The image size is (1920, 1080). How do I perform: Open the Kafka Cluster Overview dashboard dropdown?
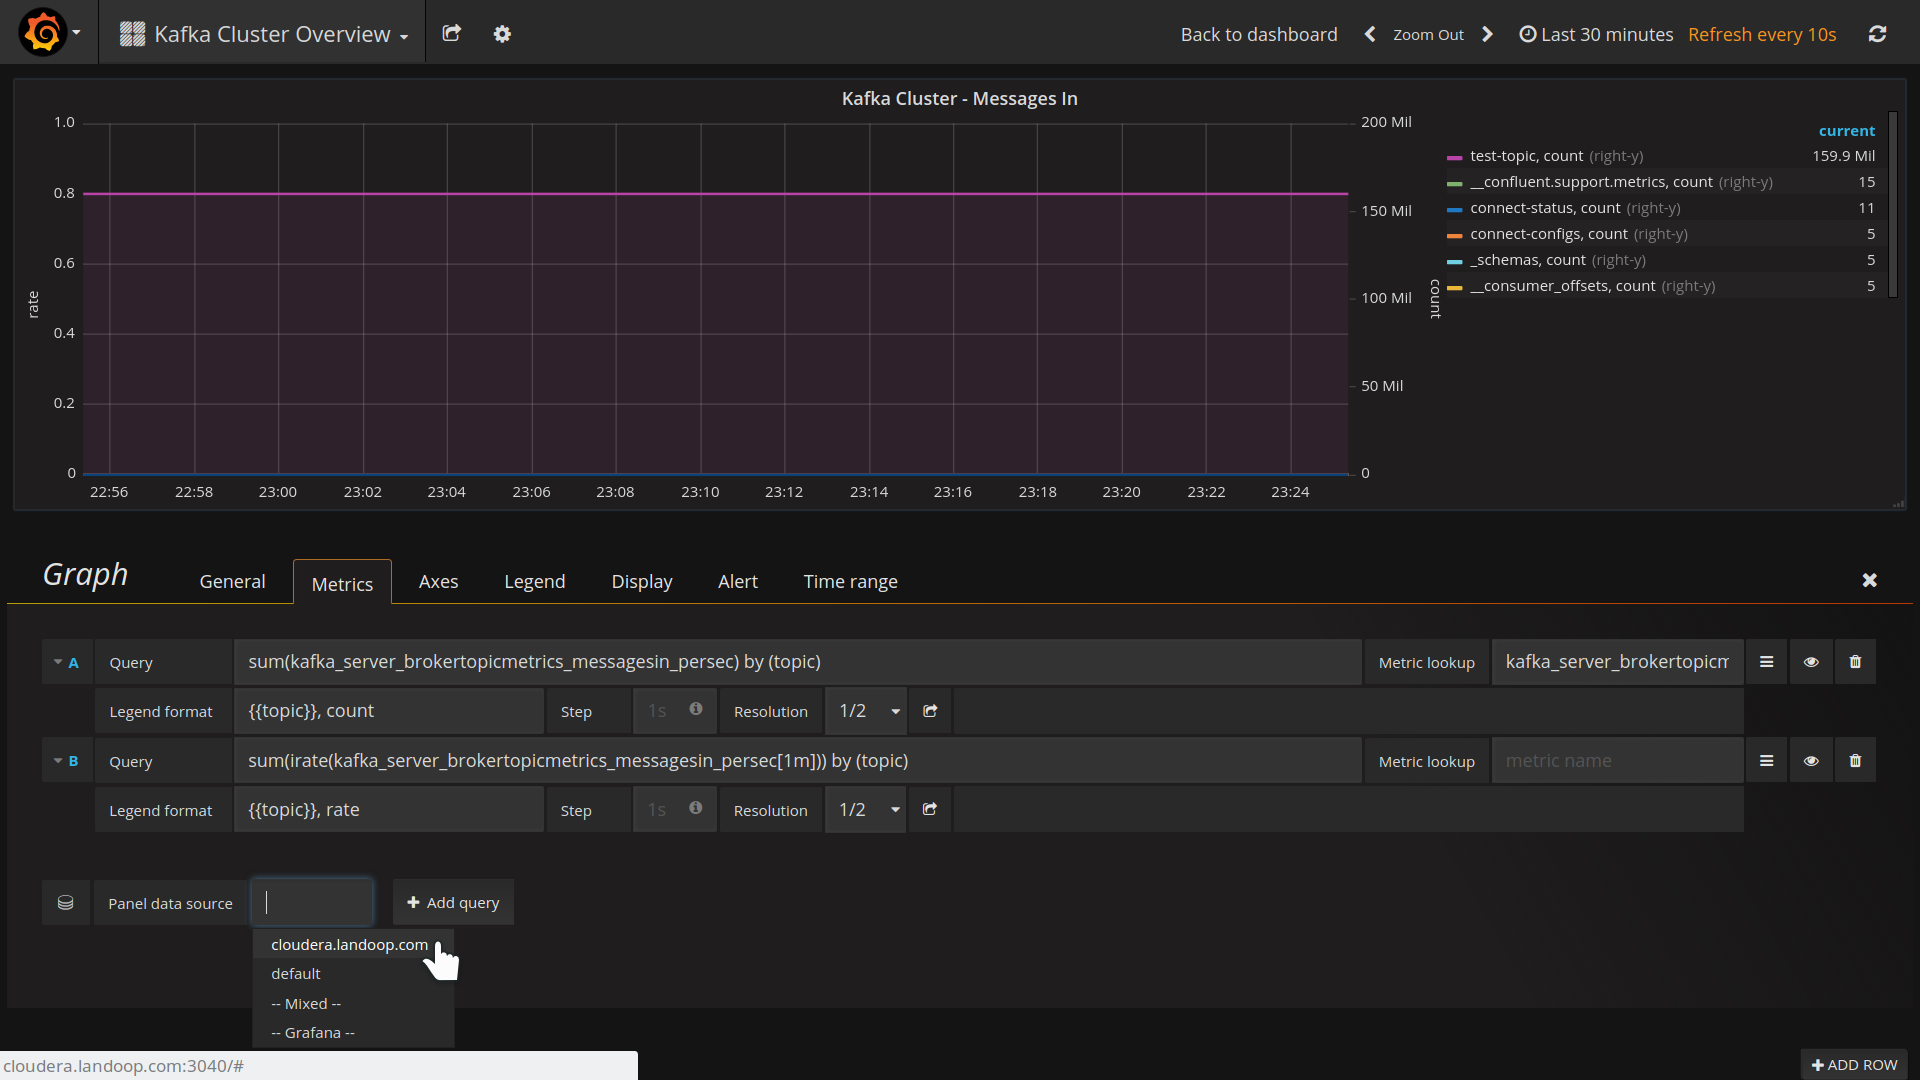[x=264, y=34]
